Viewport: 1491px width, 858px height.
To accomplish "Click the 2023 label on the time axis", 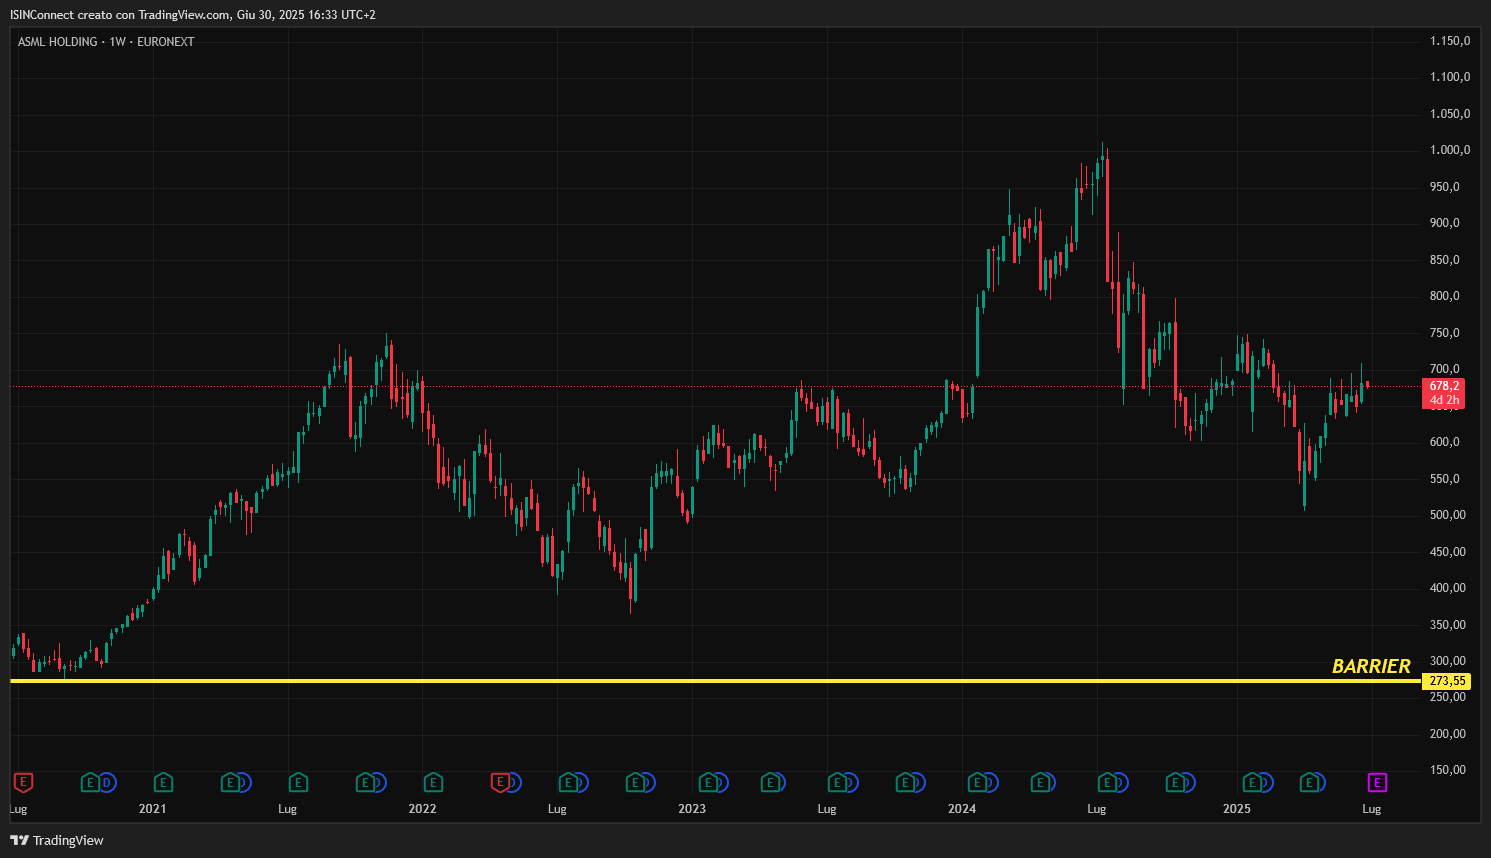I will pos(692,809).
